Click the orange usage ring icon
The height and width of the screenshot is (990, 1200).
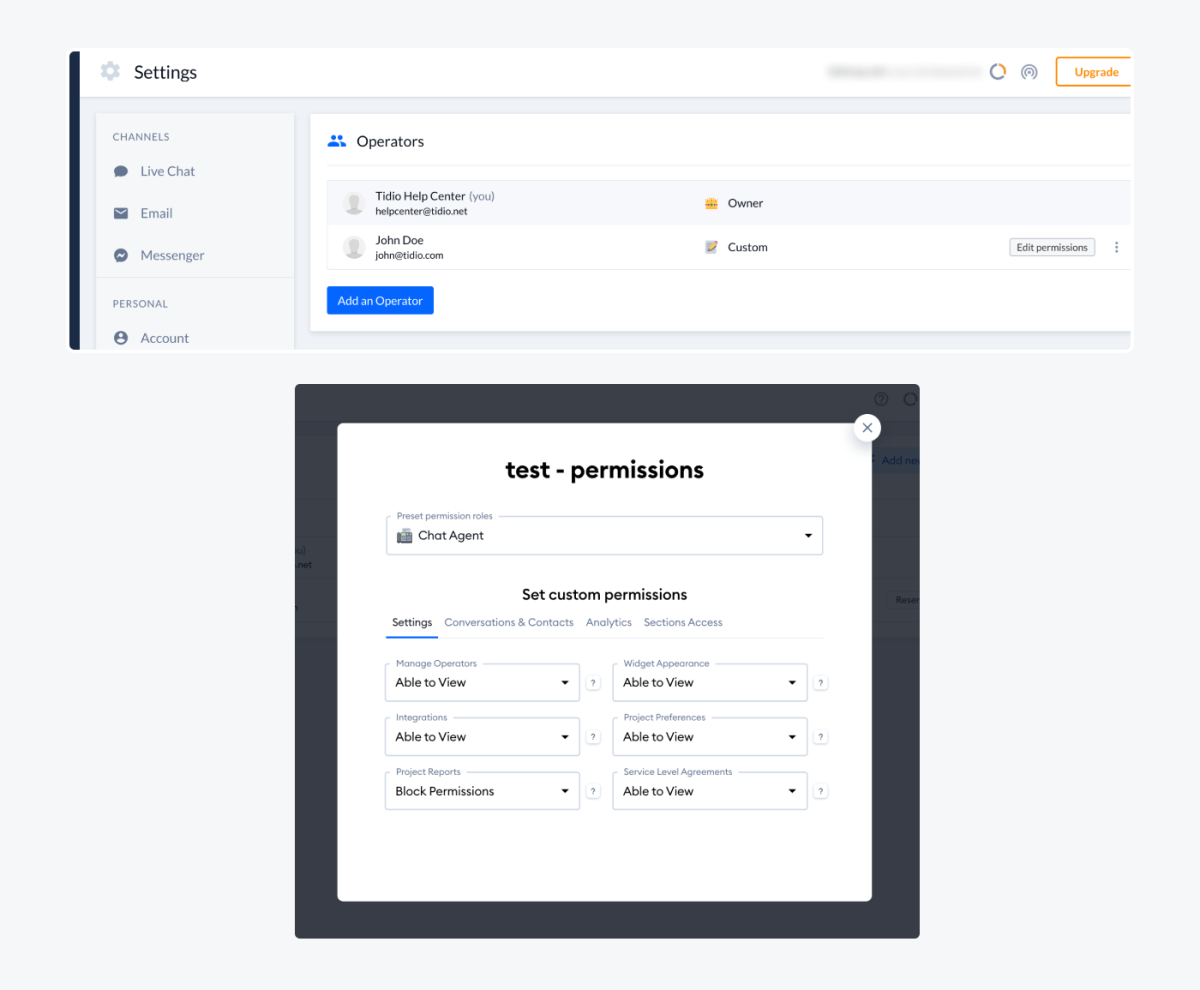coord(997,72)
